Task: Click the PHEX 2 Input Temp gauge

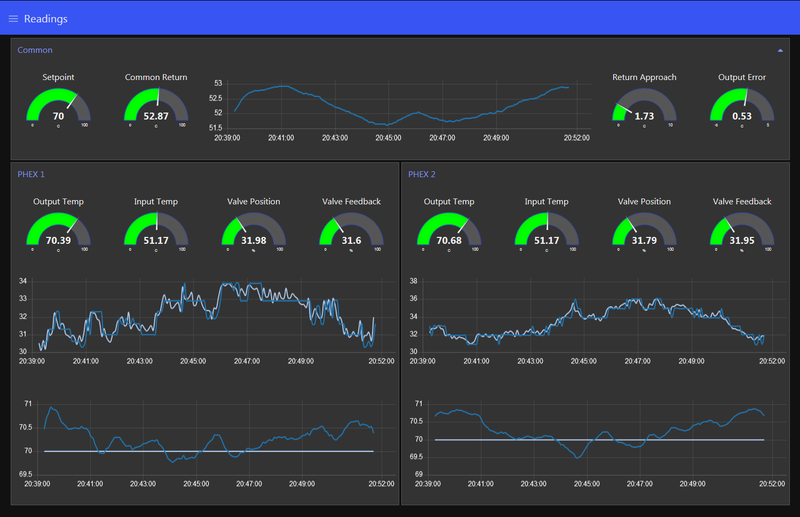Action: tap(546, 230)
